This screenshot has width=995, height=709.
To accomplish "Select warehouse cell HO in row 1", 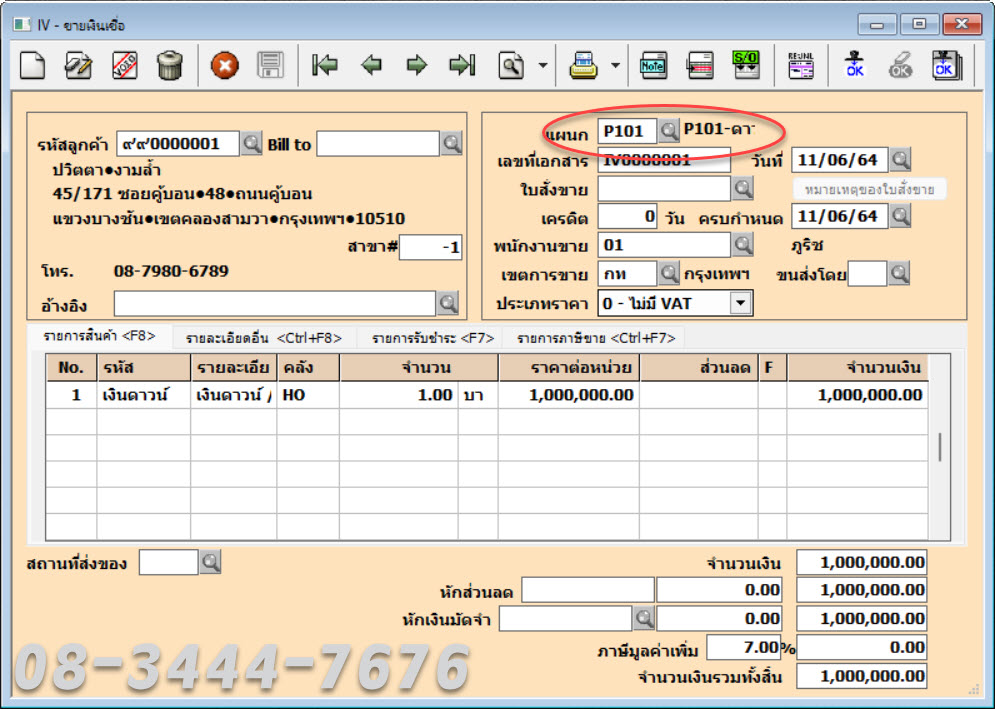I will [x=308, y=395].
